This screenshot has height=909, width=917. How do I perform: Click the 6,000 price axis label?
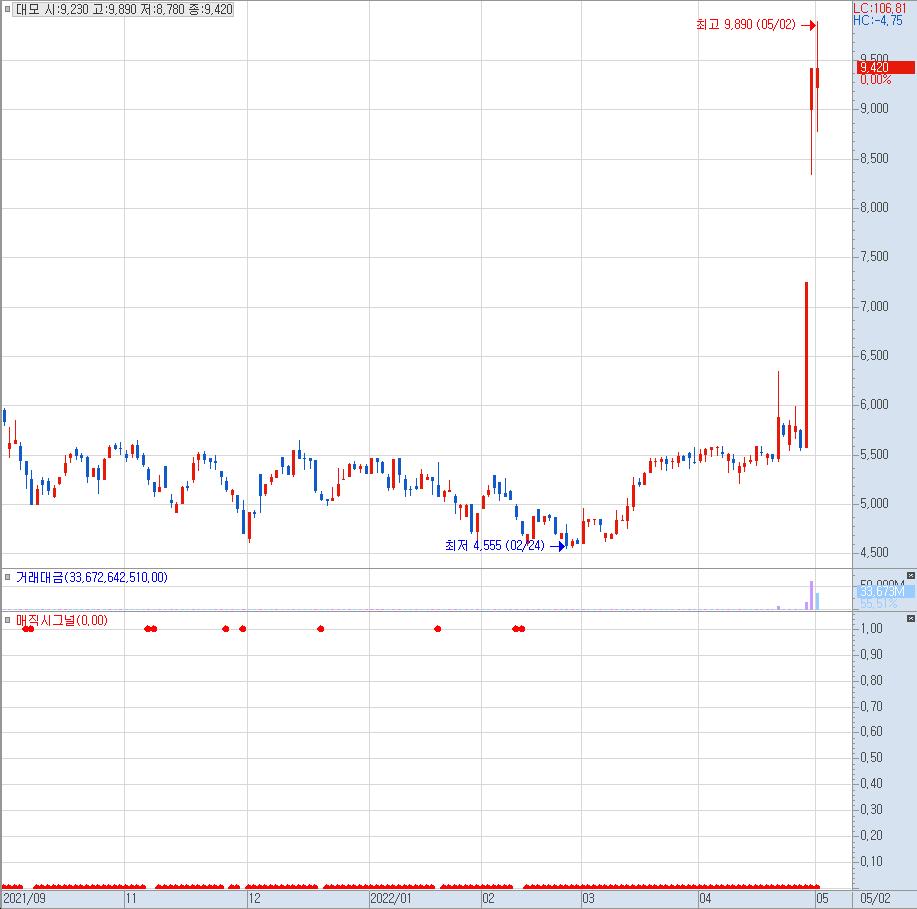point(874,404)
